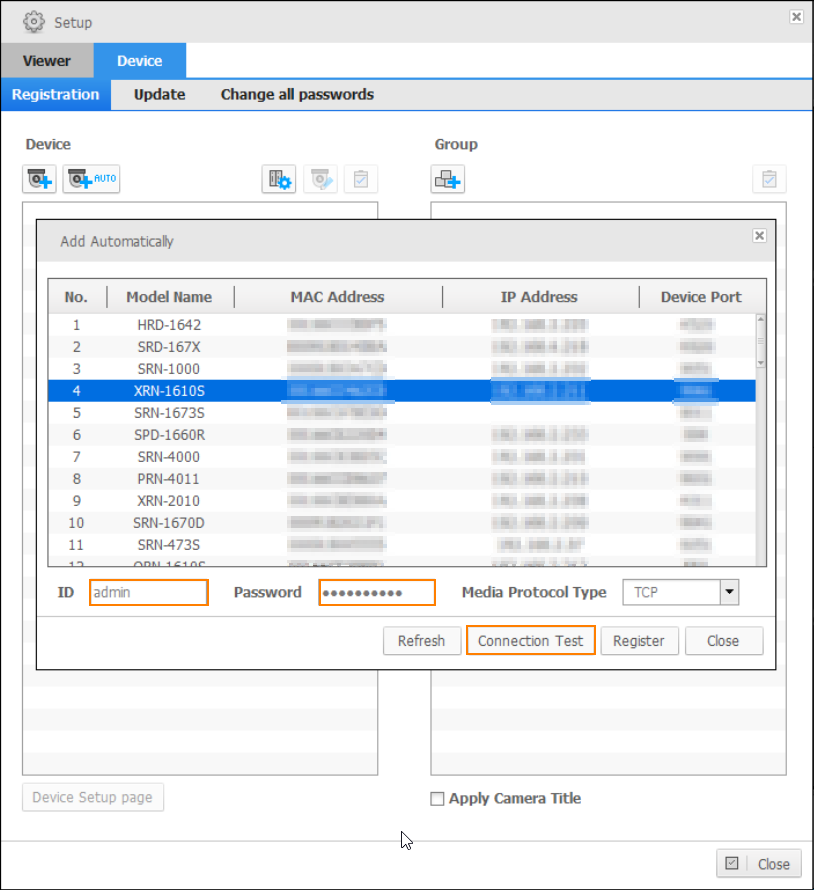Image resolution: width=814 pixels, height=890 pixels.
Task: Click the Device Setup page button
Action: click(93, 797)
